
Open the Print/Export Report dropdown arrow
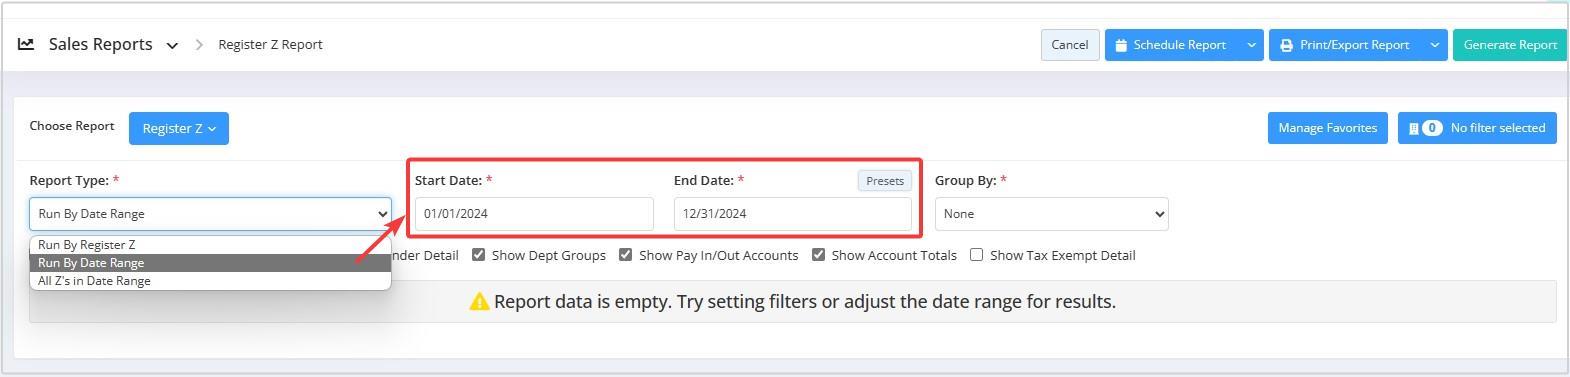pyautogui.click(x=1434, y=45)
